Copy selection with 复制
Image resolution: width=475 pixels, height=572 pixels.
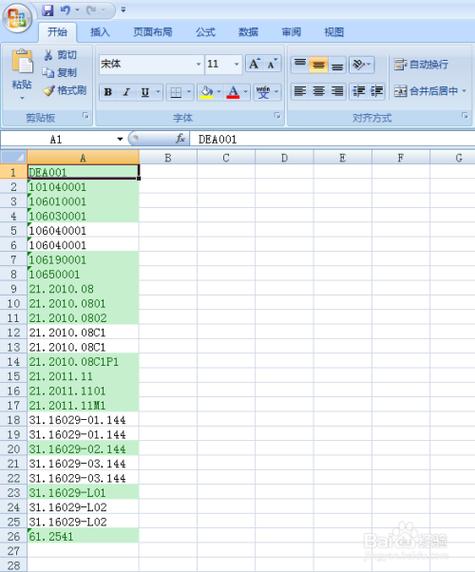(59, 73)
